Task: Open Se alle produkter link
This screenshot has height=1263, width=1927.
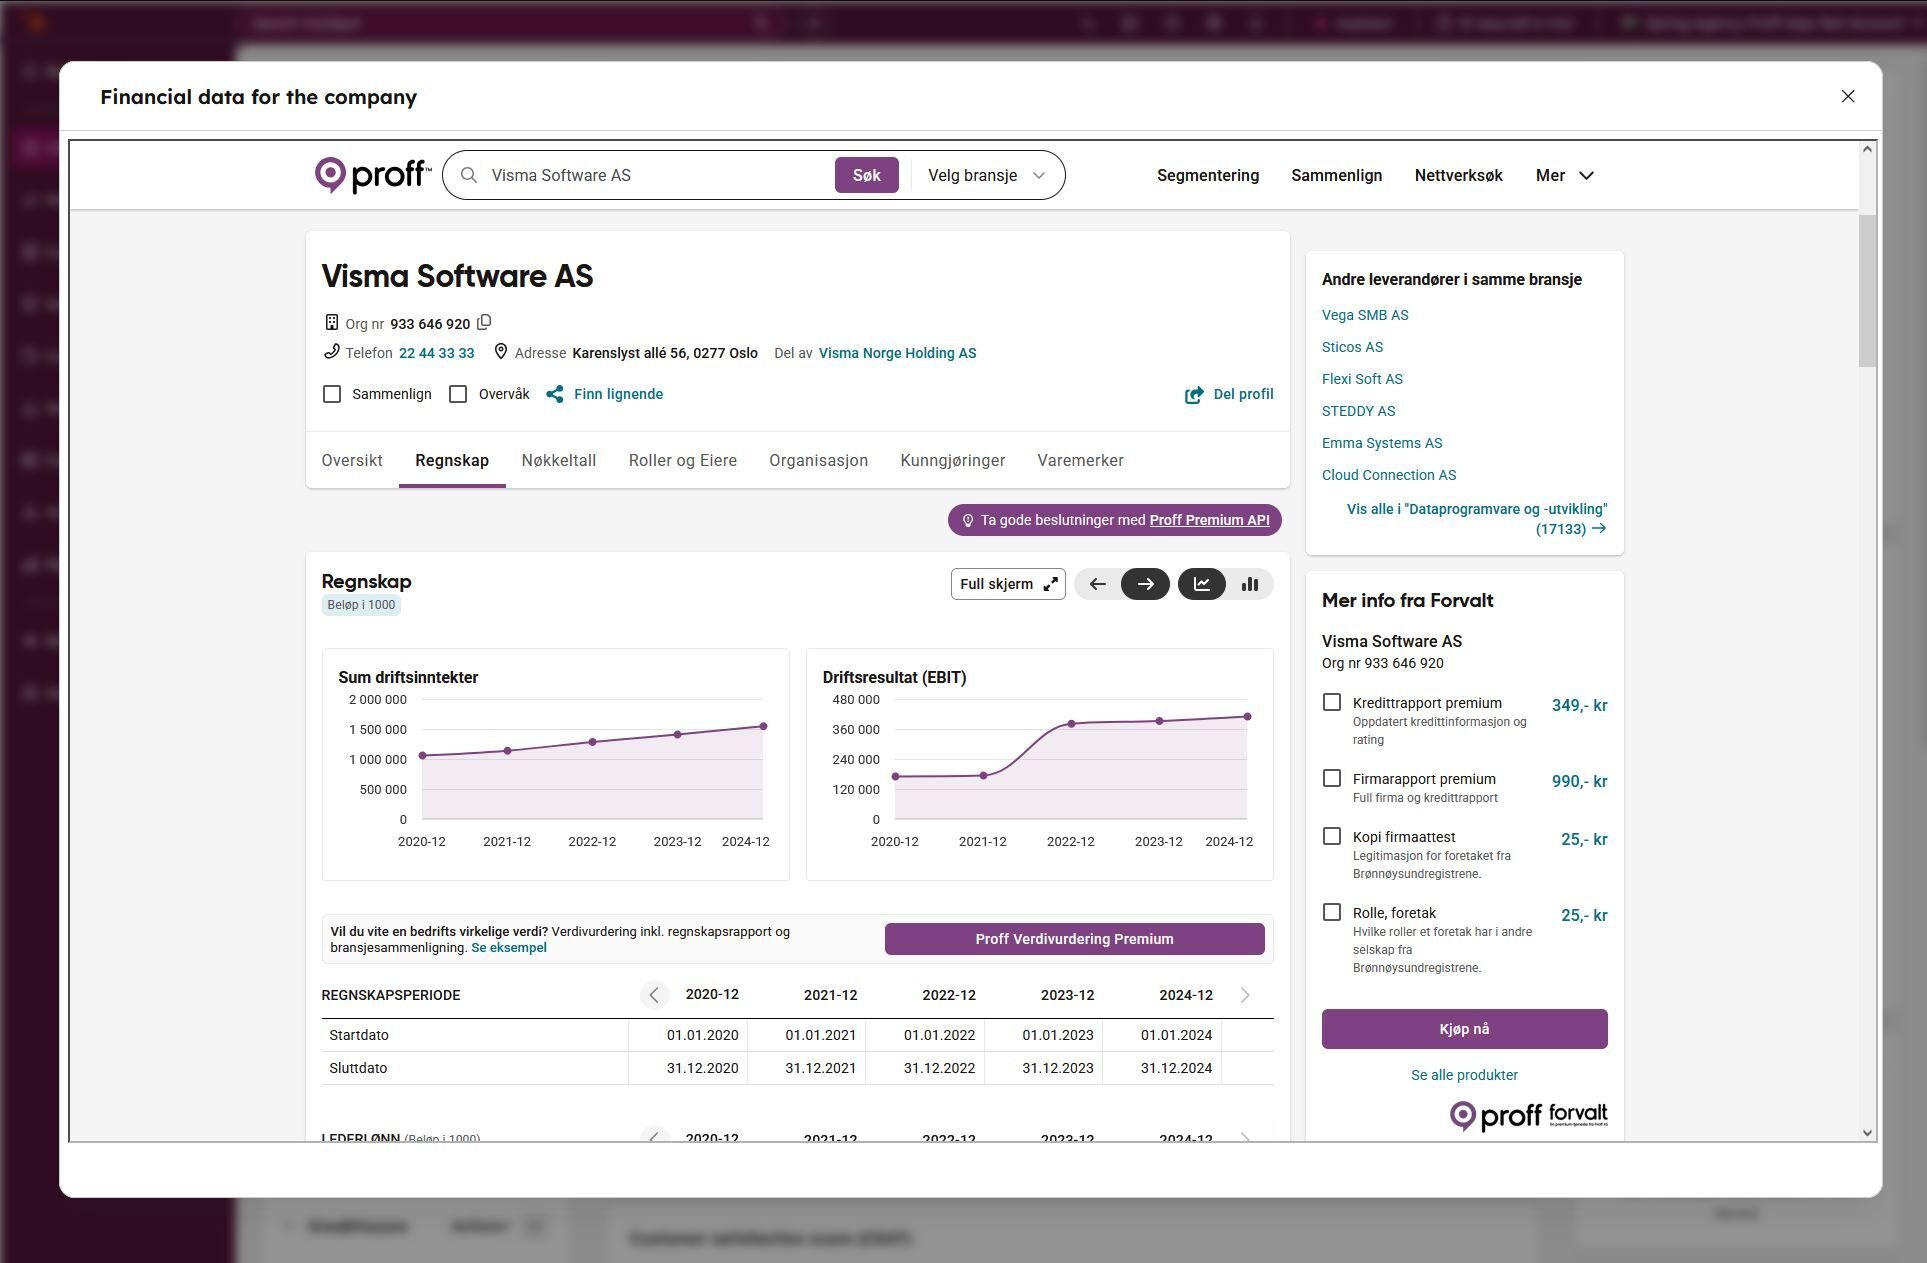Action: [x=1465, y=1075]
